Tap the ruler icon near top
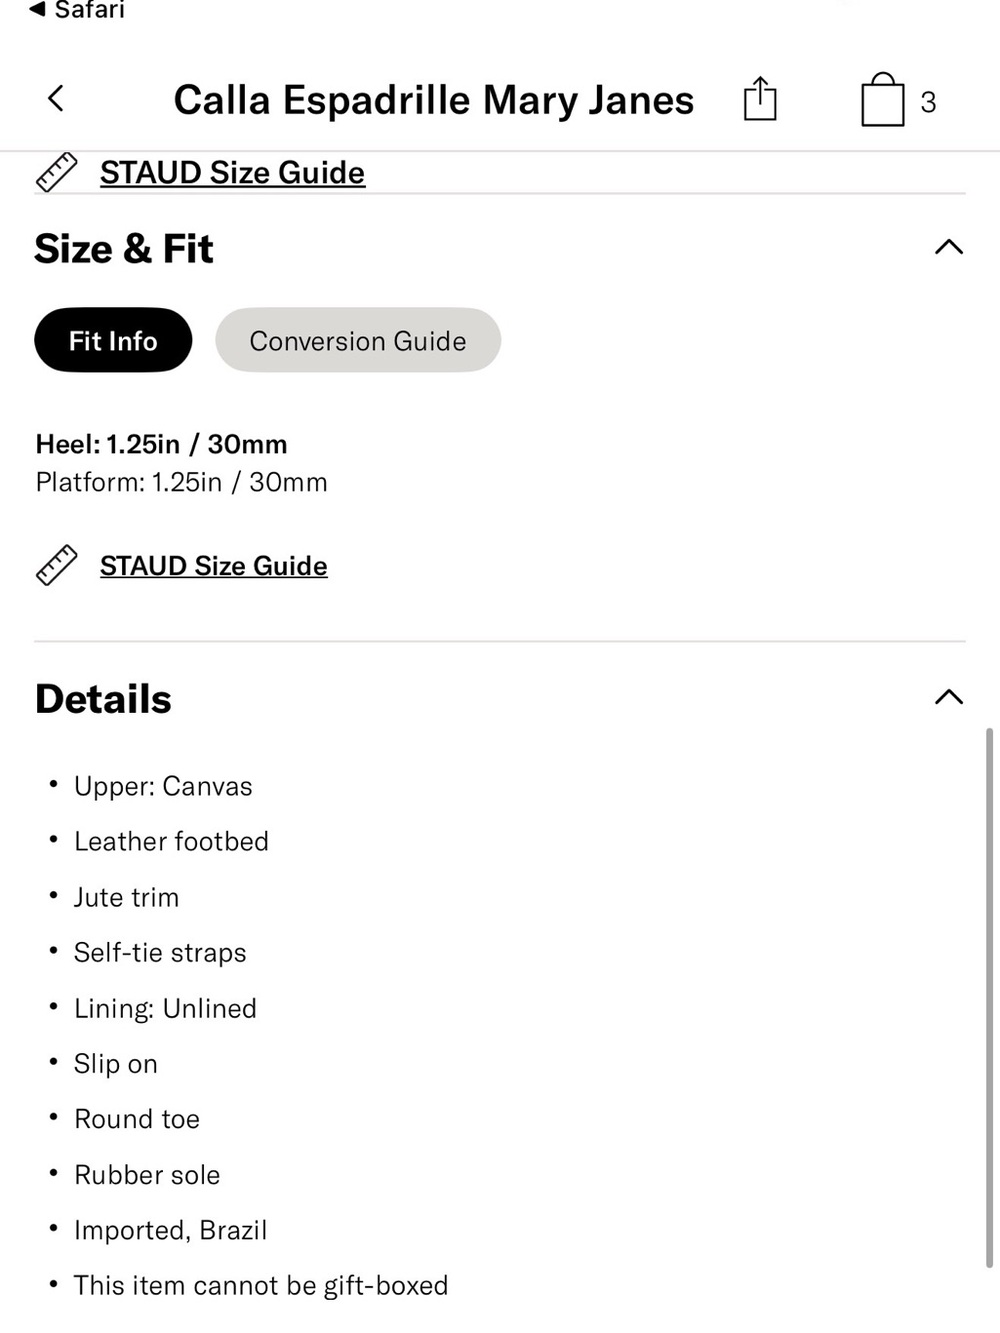Image resolution: width=1000 pixels, height=1333 pixels. [x=57, y=173]
